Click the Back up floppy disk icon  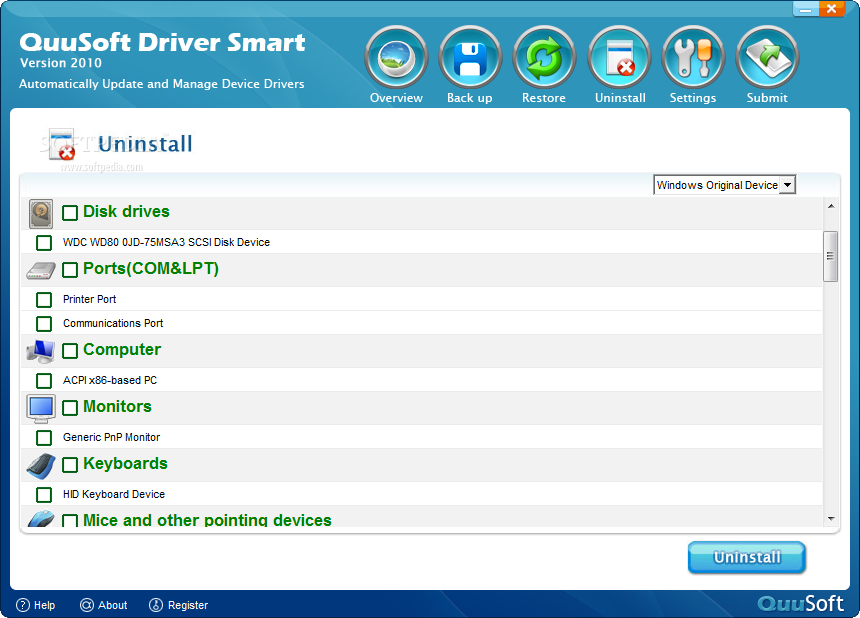click(470, 58)
